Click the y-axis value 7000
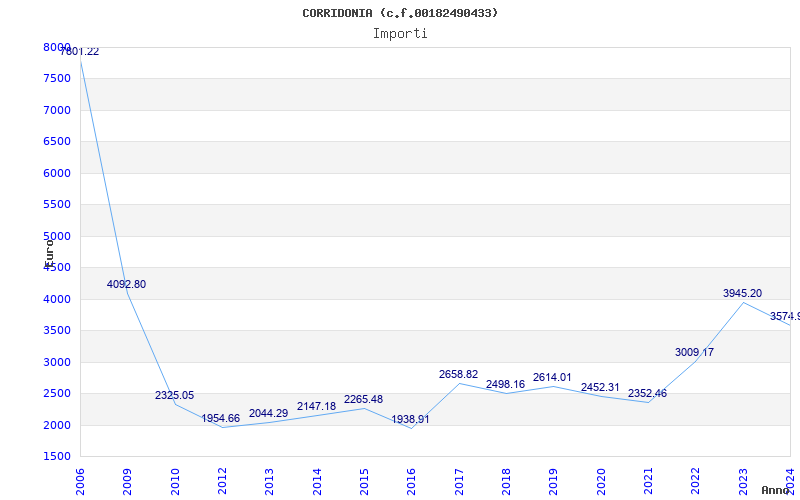Image resolution: width=800 pixels, height=500 pixels. click(57, 110)
